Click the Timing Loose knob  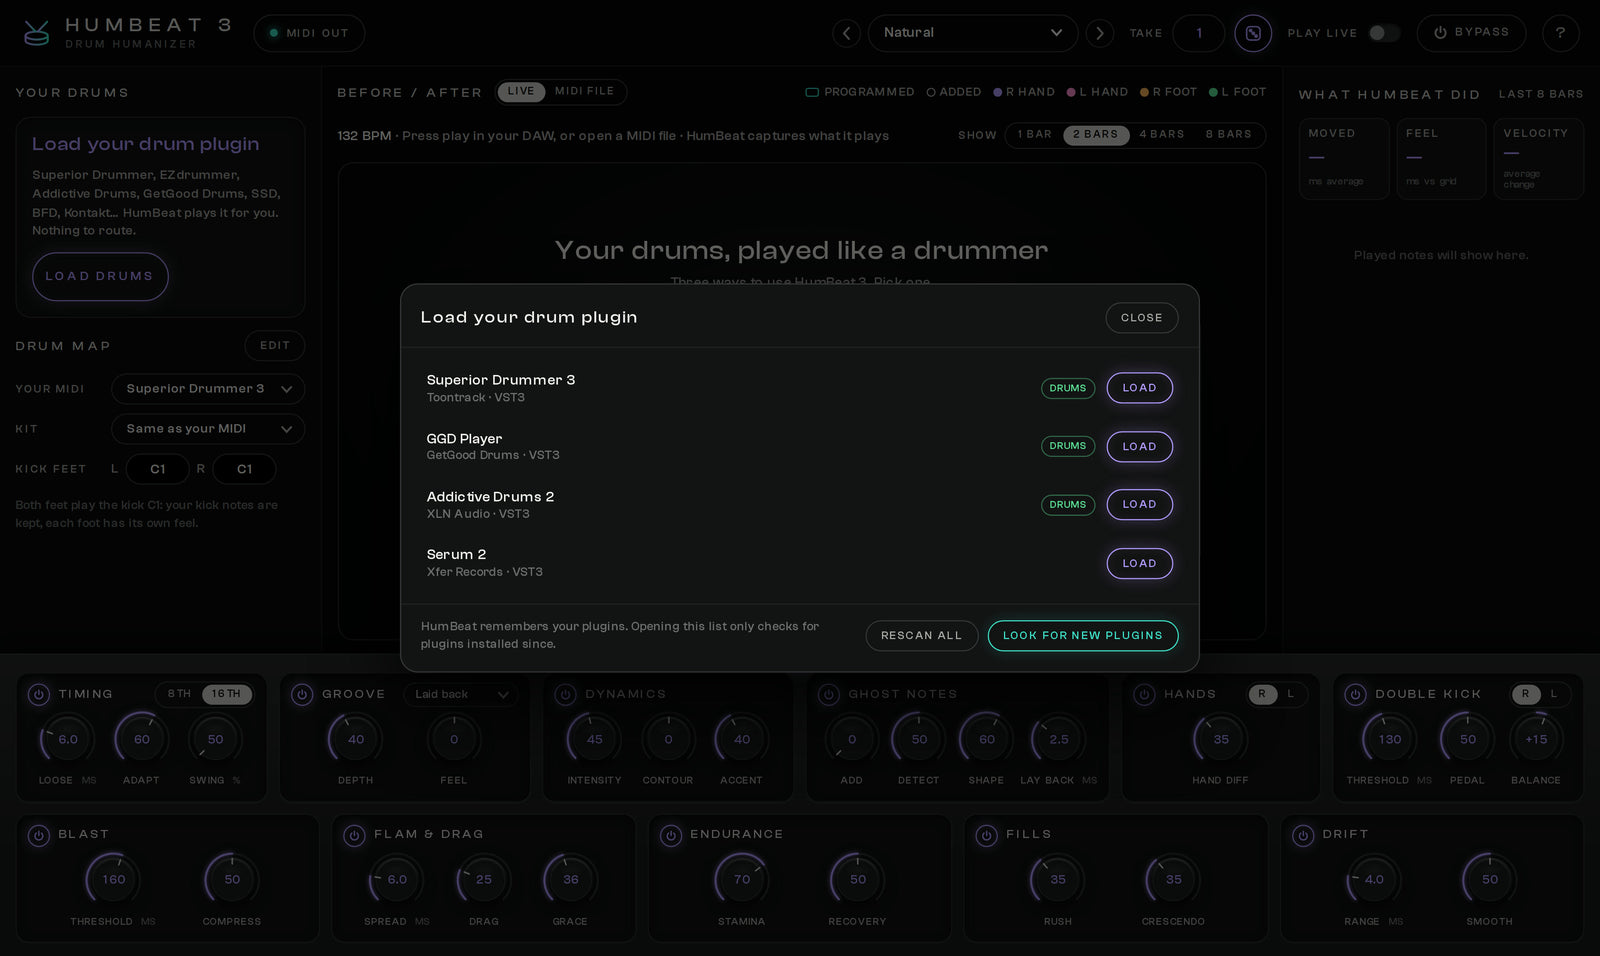pyautogui.click(x=67, y=740)
